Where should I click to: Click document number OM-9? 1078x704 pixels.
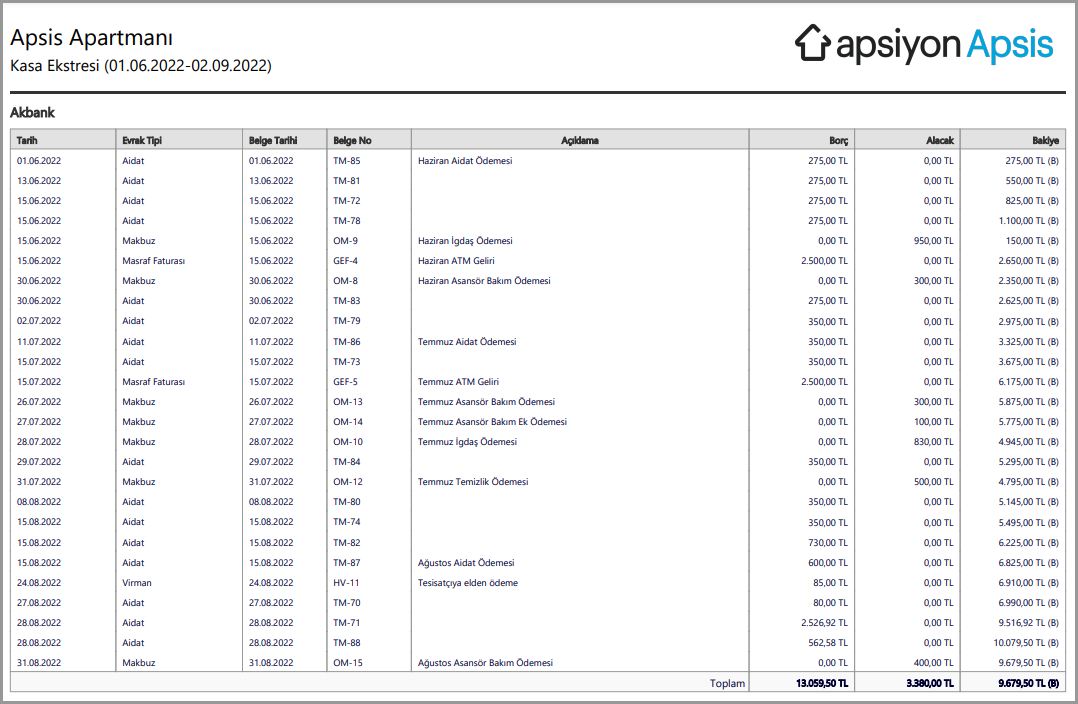[345, 241]
